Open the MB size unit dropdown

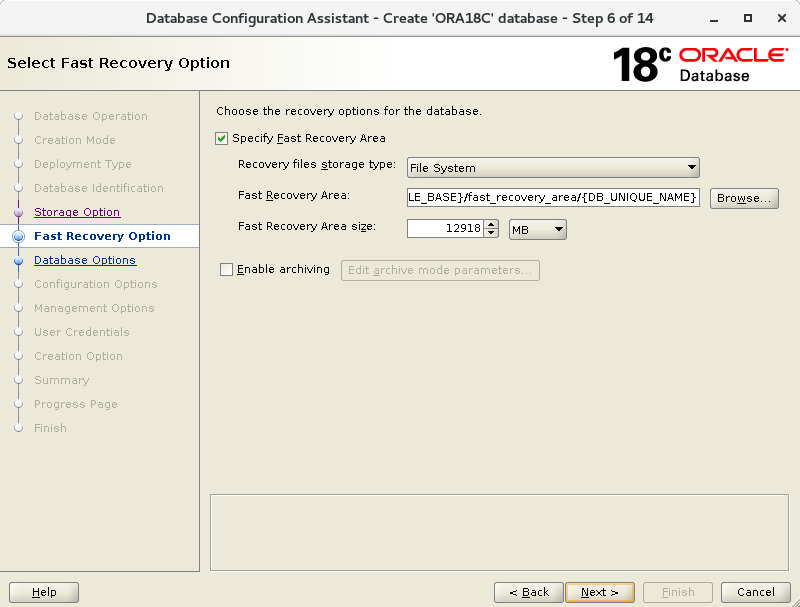pos(538,230)
